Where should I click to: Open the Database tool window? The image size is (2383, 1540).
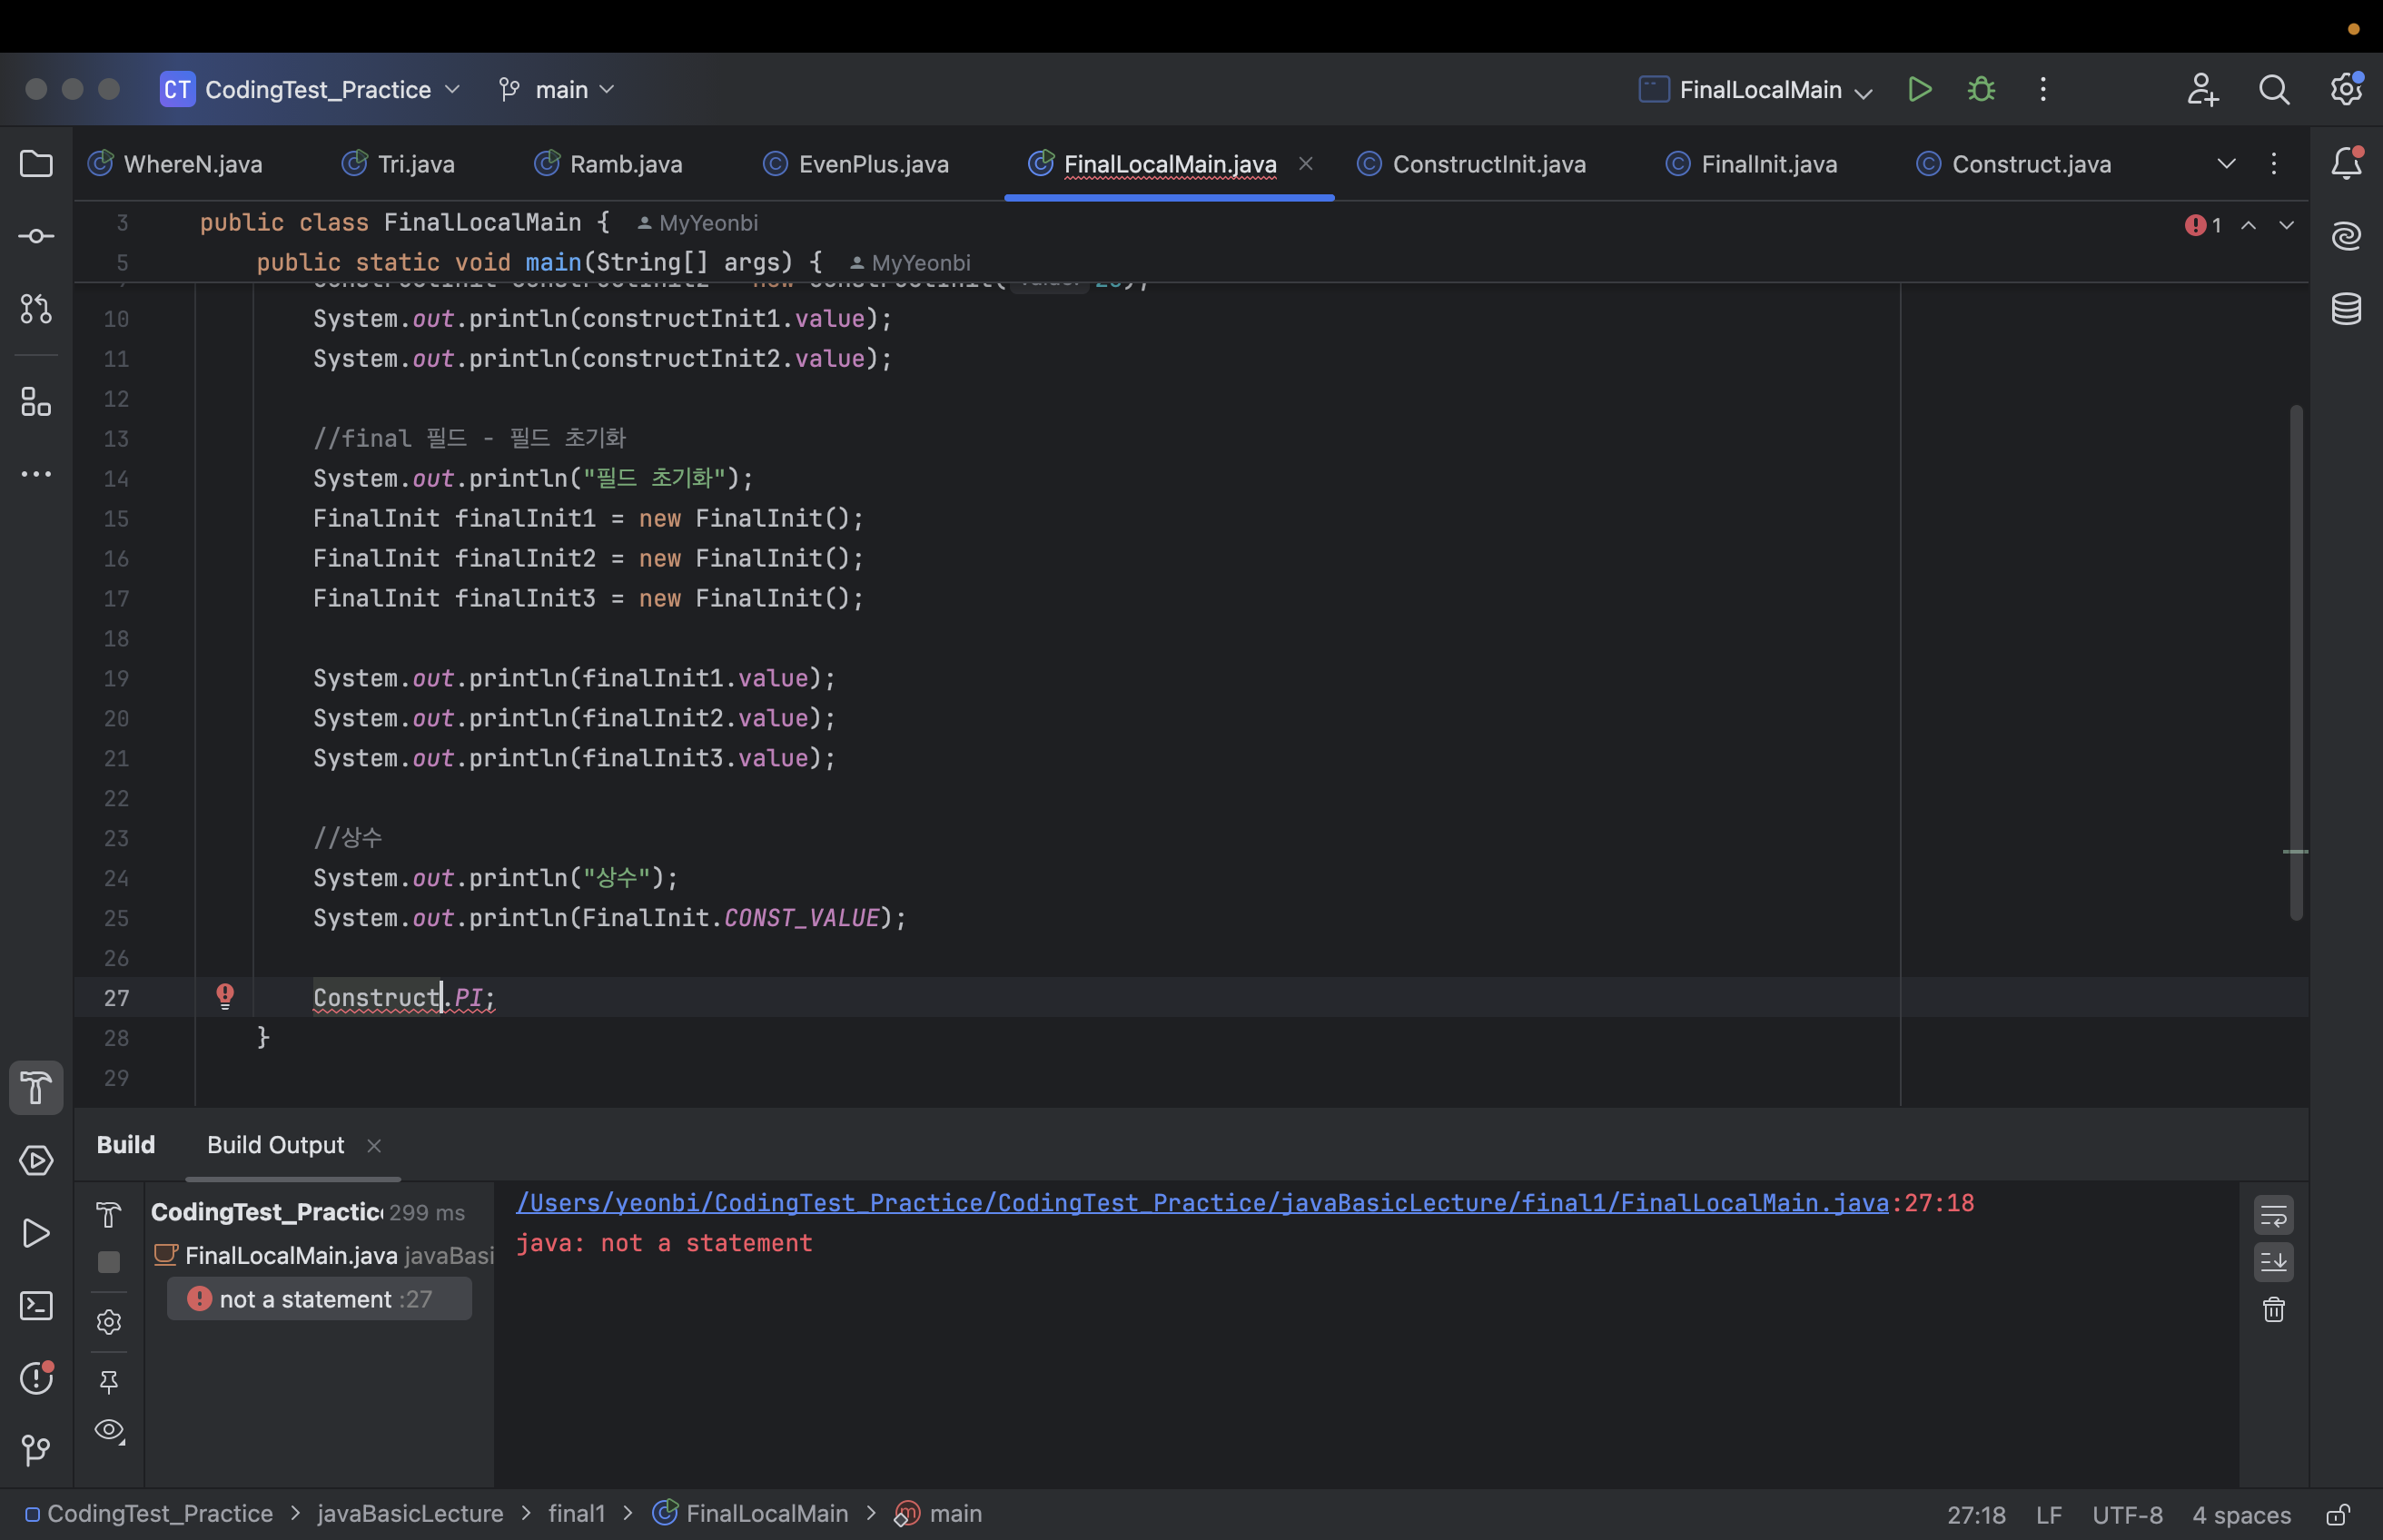(2346, 308)
